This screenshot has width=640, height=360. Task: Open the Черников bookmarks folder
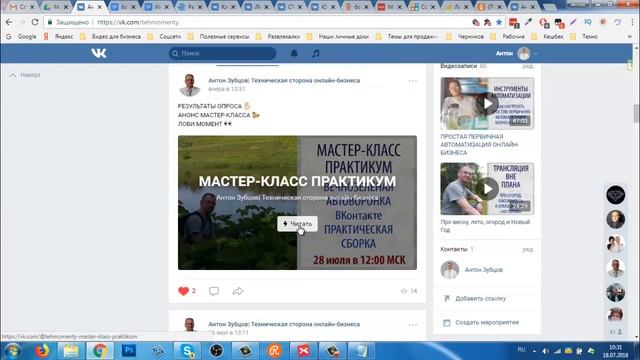[x=465, y=36]
